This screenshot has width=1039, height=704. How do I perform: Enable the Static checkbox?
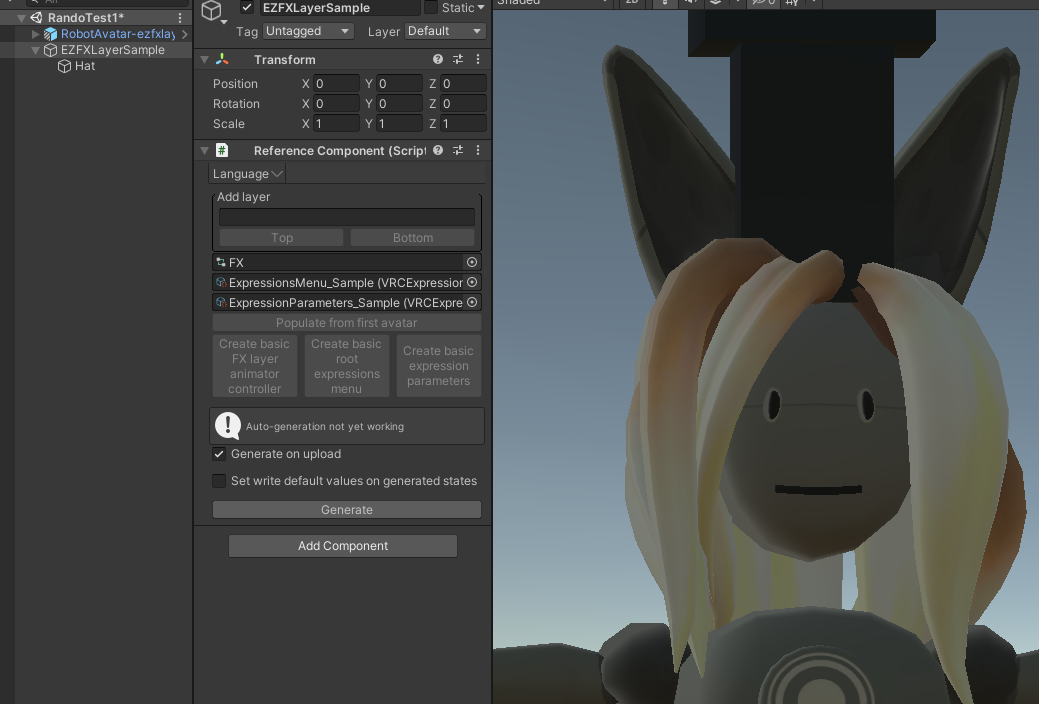pyautogui.click(x=431, y=7)
